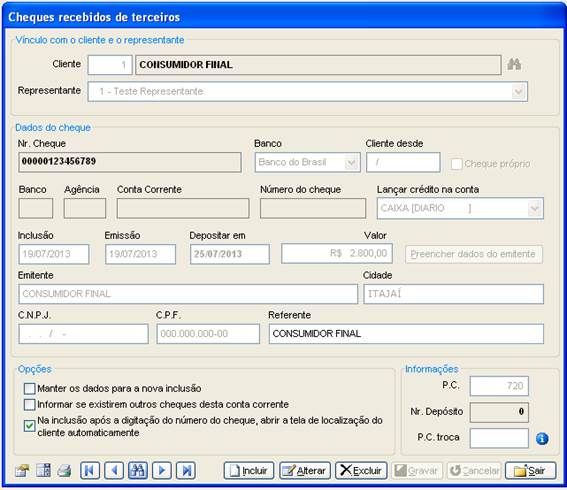
Task: Check Informar se existirem outros cheques option
Action: click(29, 404)
